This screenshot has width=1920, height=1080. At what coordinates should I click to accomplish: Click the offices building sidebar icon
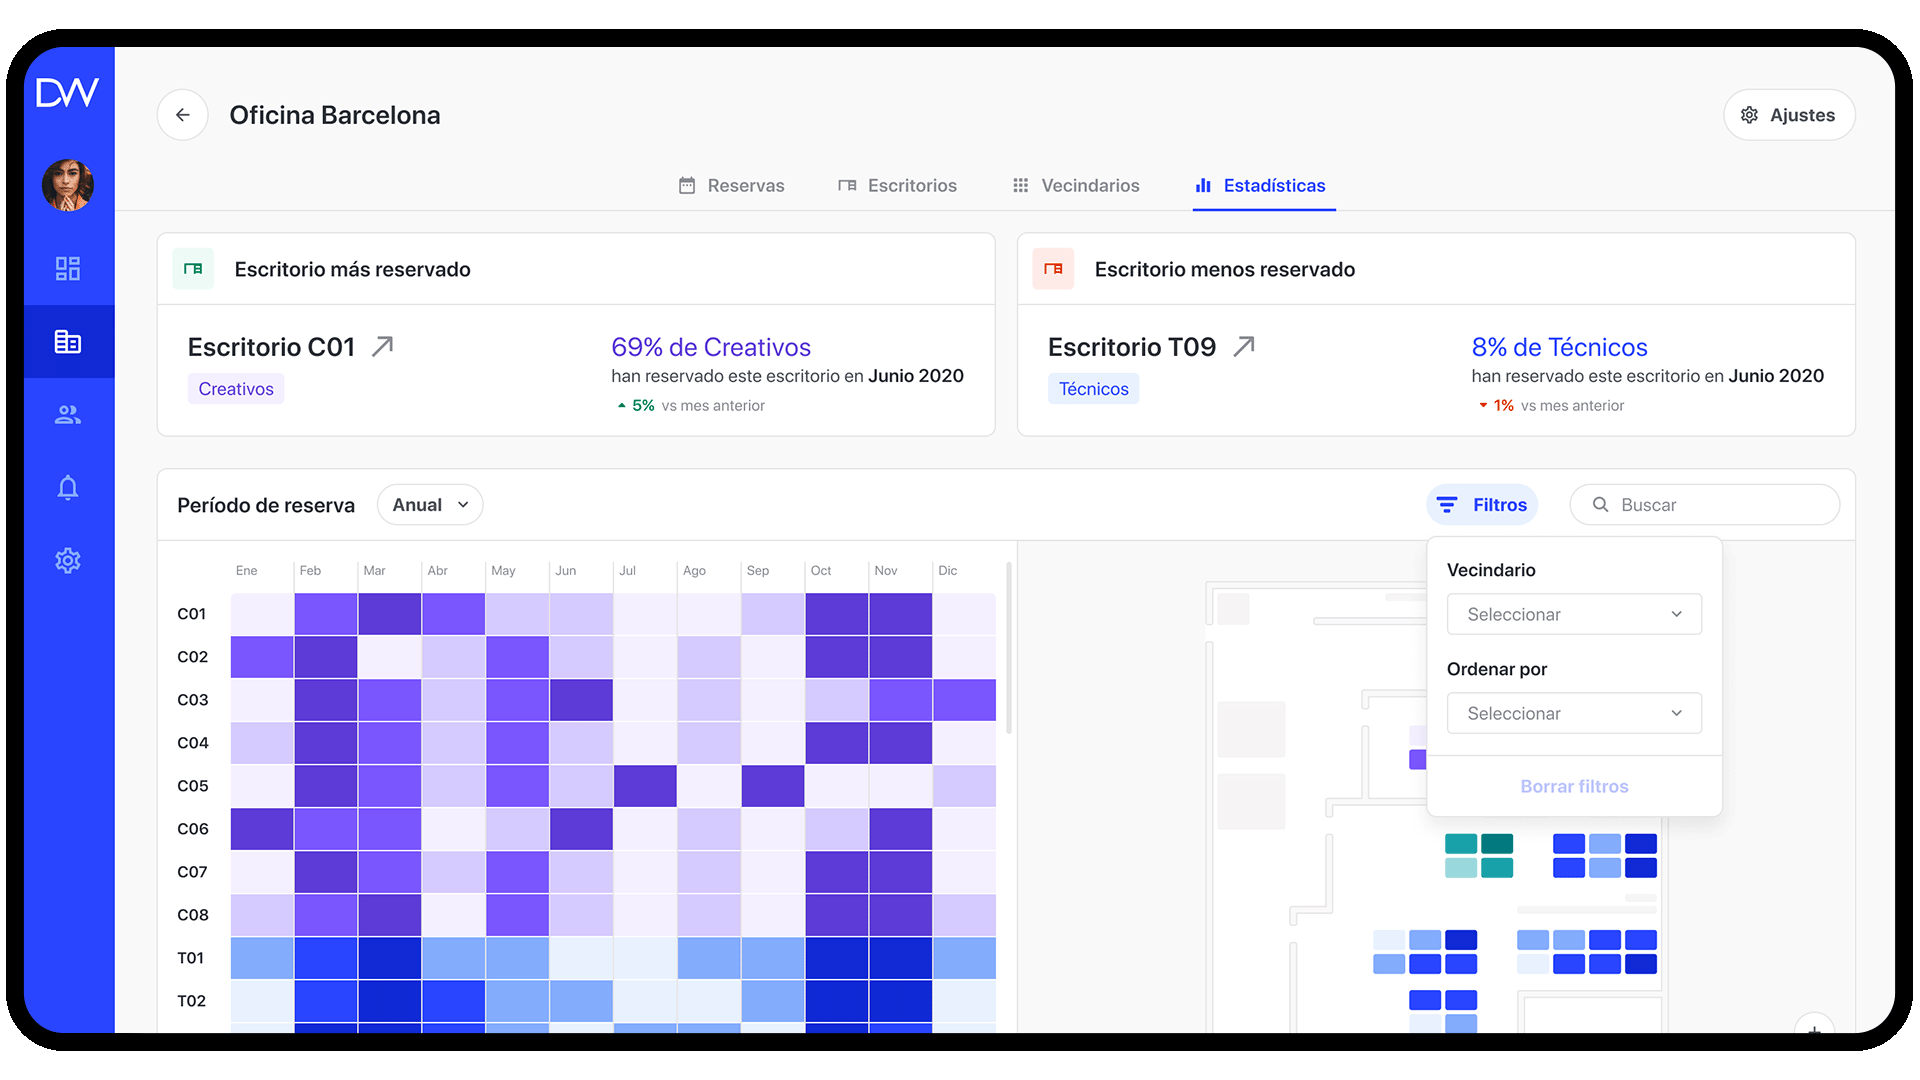pos(68,342)
